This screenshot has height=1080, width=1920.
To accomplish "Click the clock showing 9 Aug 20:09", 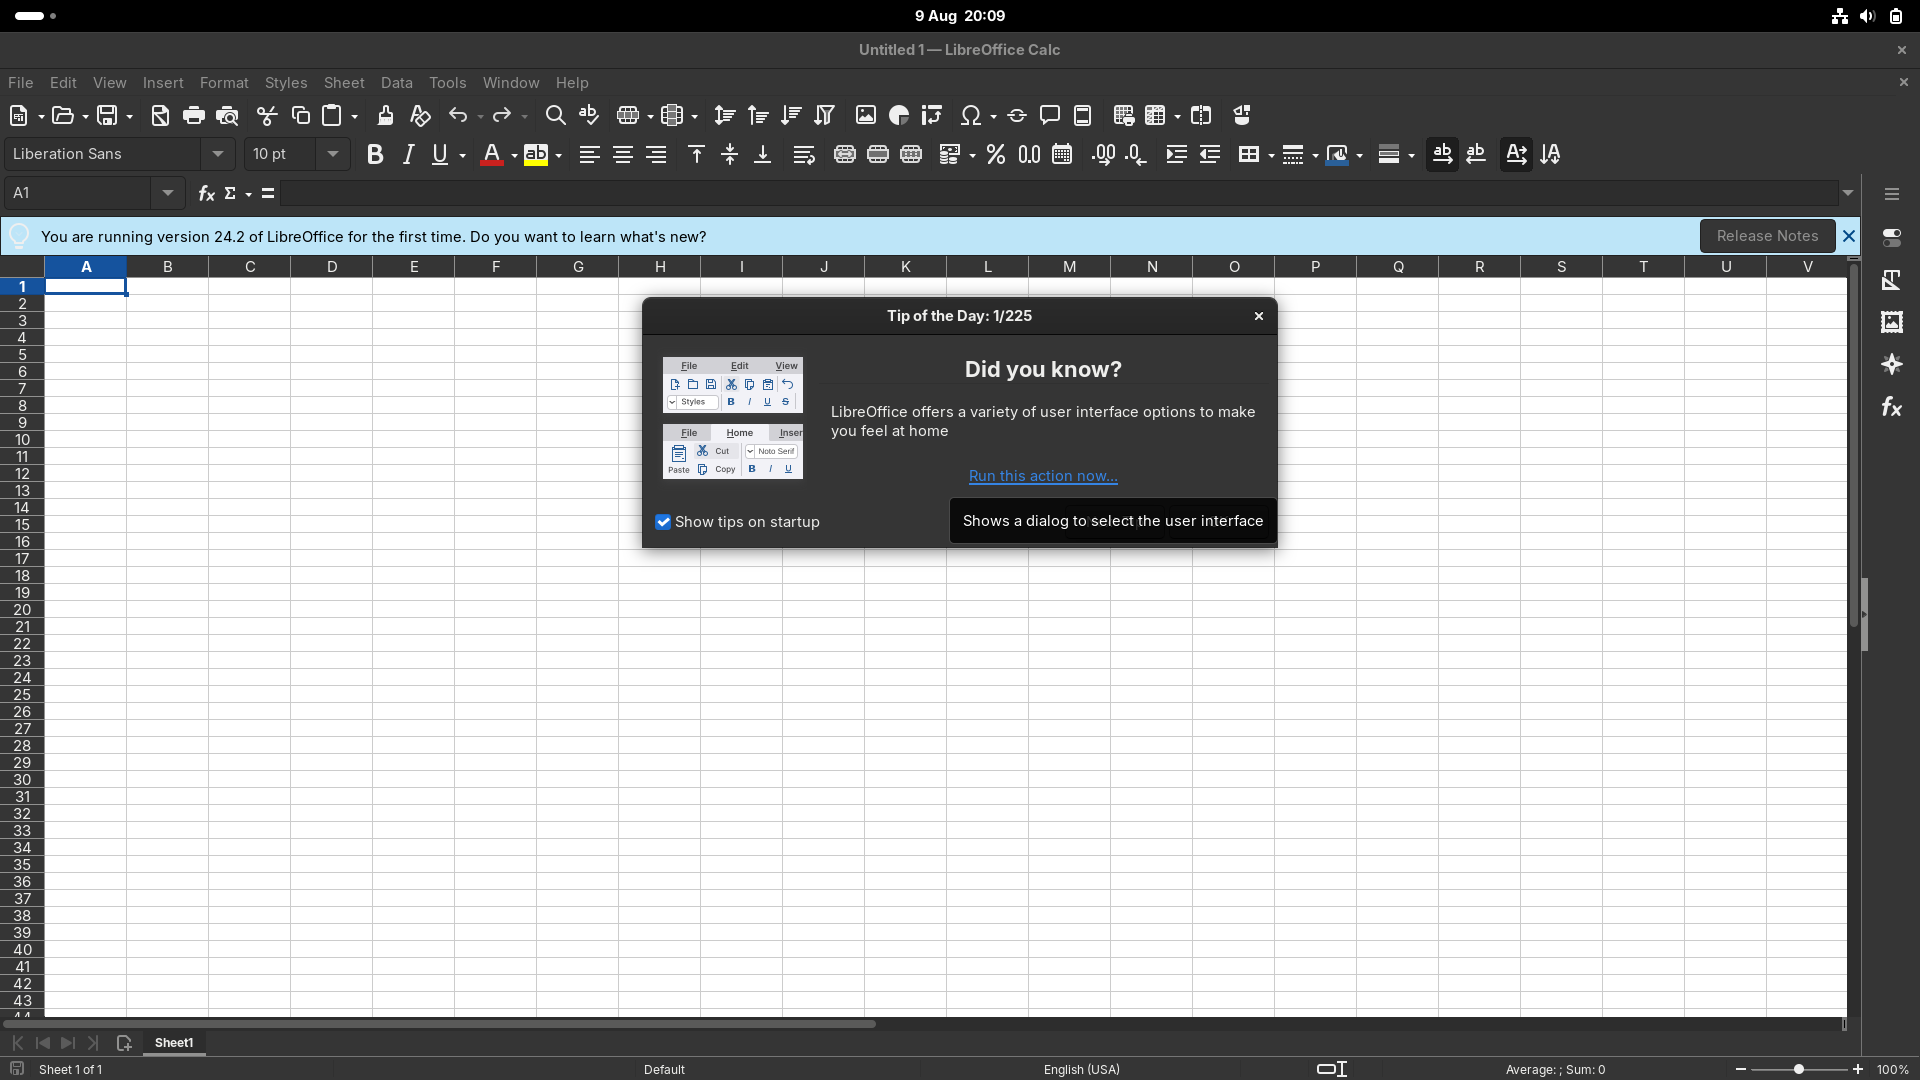I will coord(960,16).
